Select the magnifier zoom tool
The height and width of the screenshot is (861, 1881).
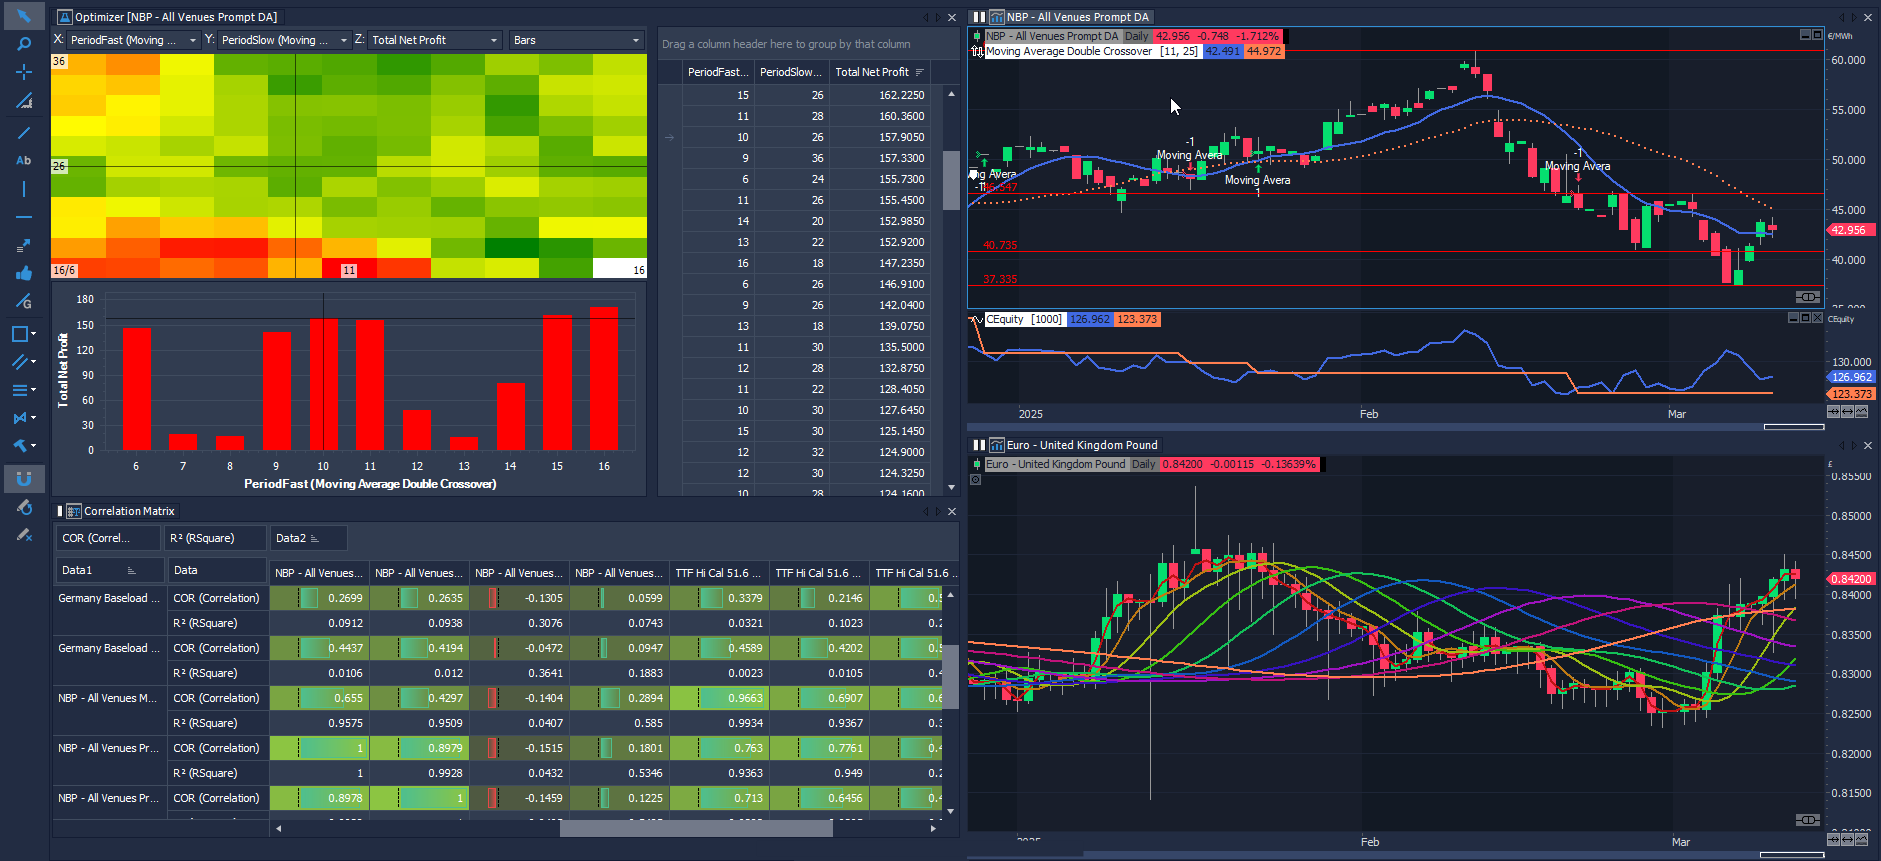pos(24,44)
